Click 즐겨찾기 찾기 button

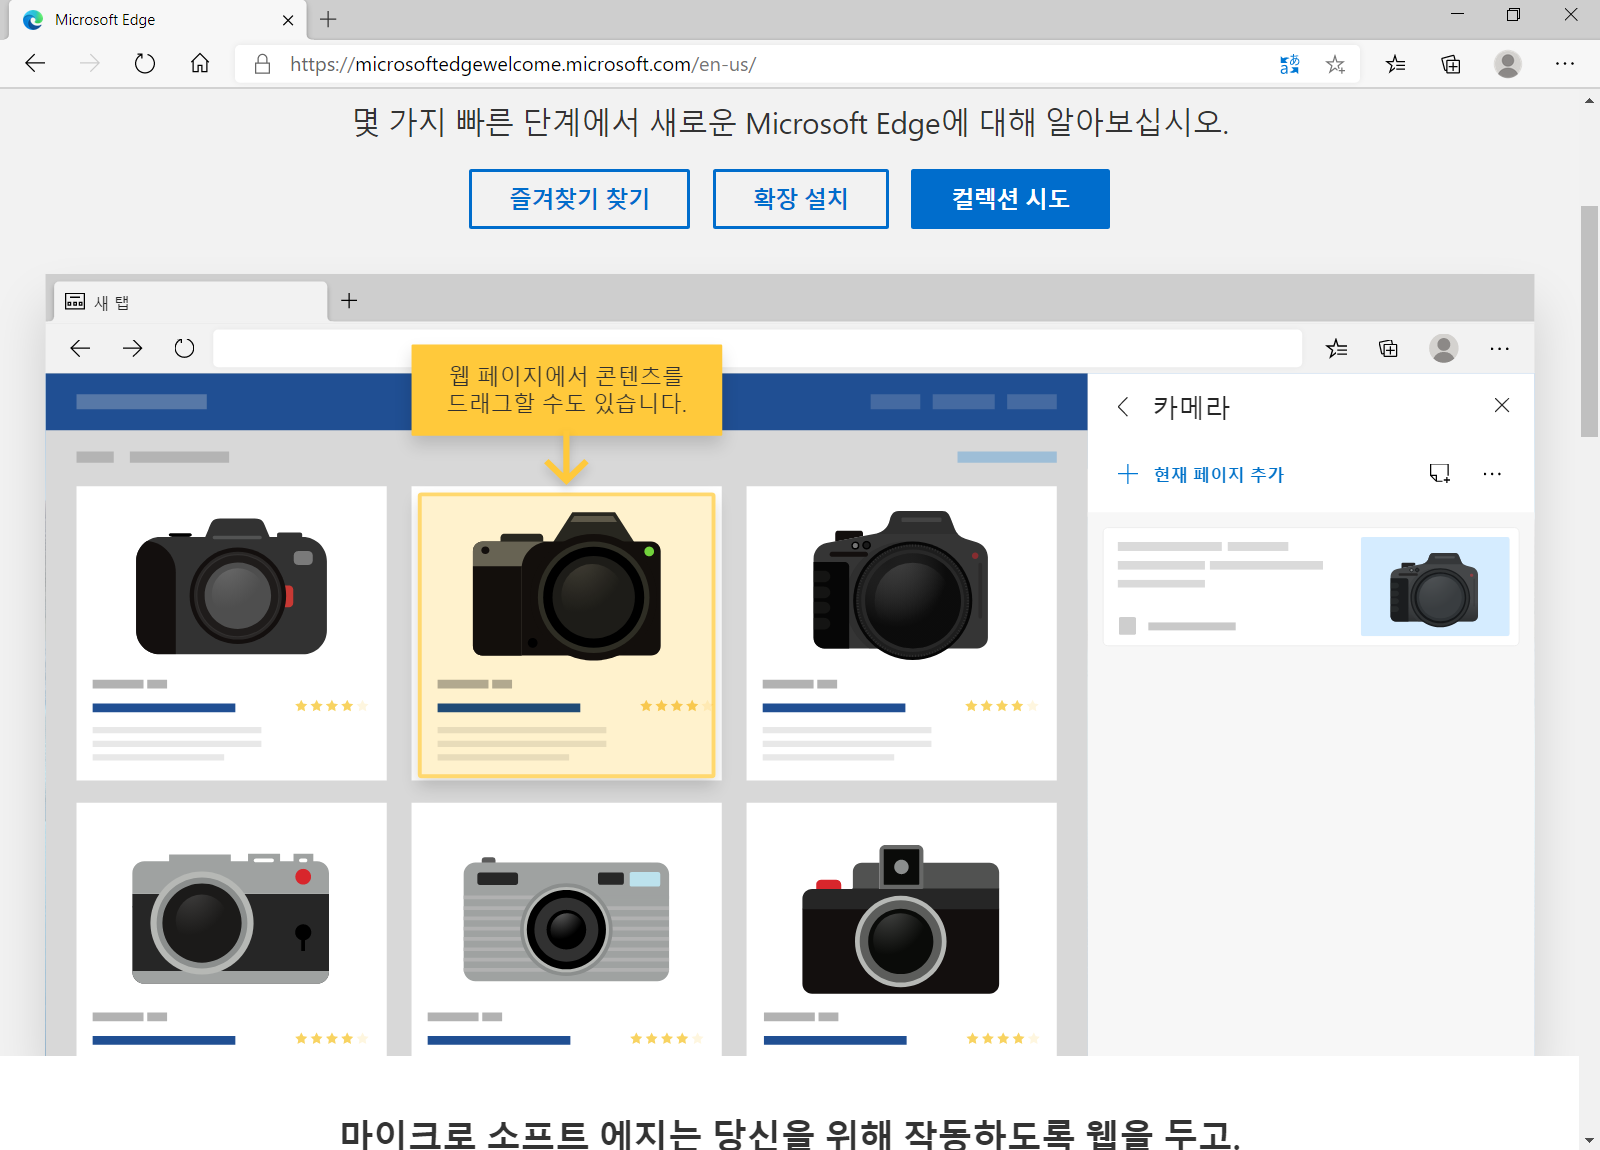click(x=579, y=199)
